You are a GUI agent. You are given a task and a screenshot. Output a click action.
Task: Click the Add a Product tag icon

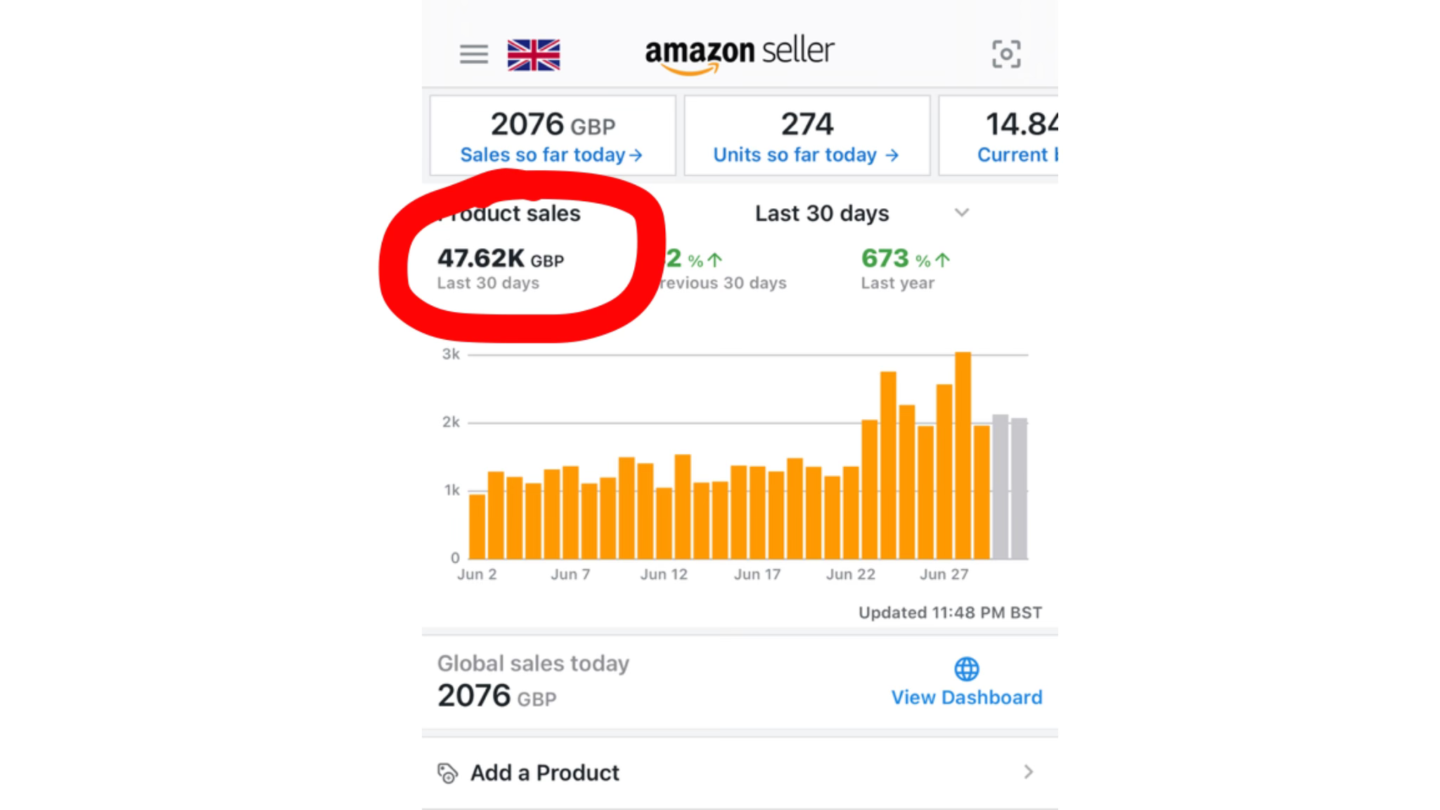tap(447, 773)
